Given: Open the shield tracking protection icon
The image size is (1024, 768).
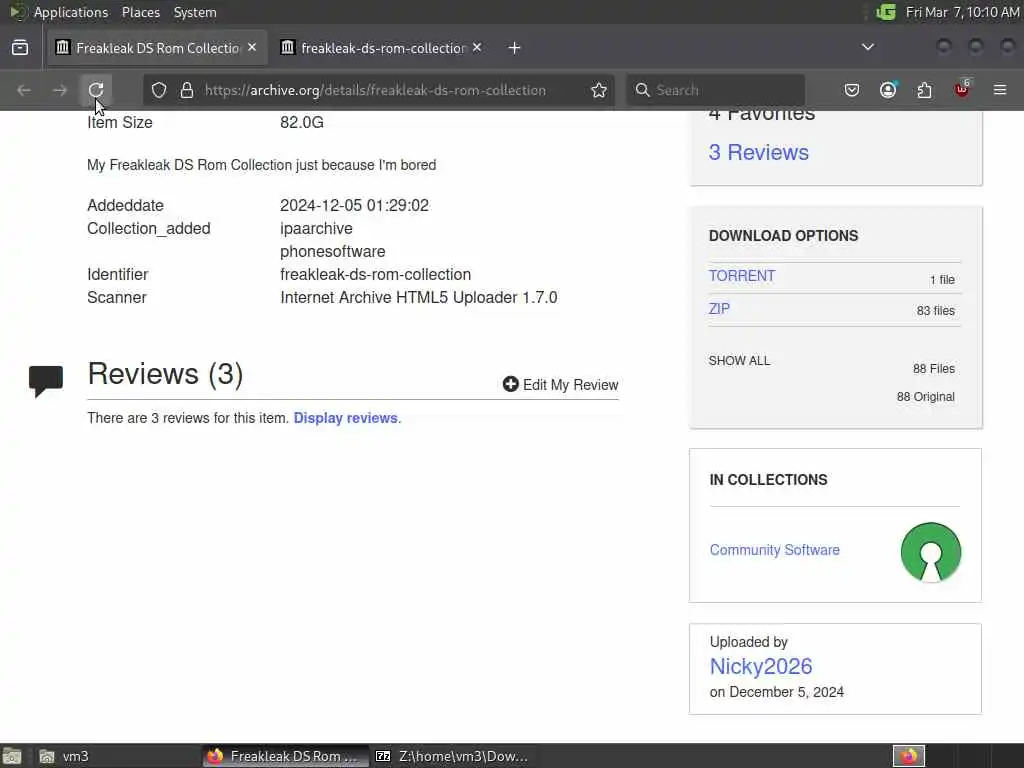Looking at the screenshot, I should pyautogui.click(x=159, y=90).
